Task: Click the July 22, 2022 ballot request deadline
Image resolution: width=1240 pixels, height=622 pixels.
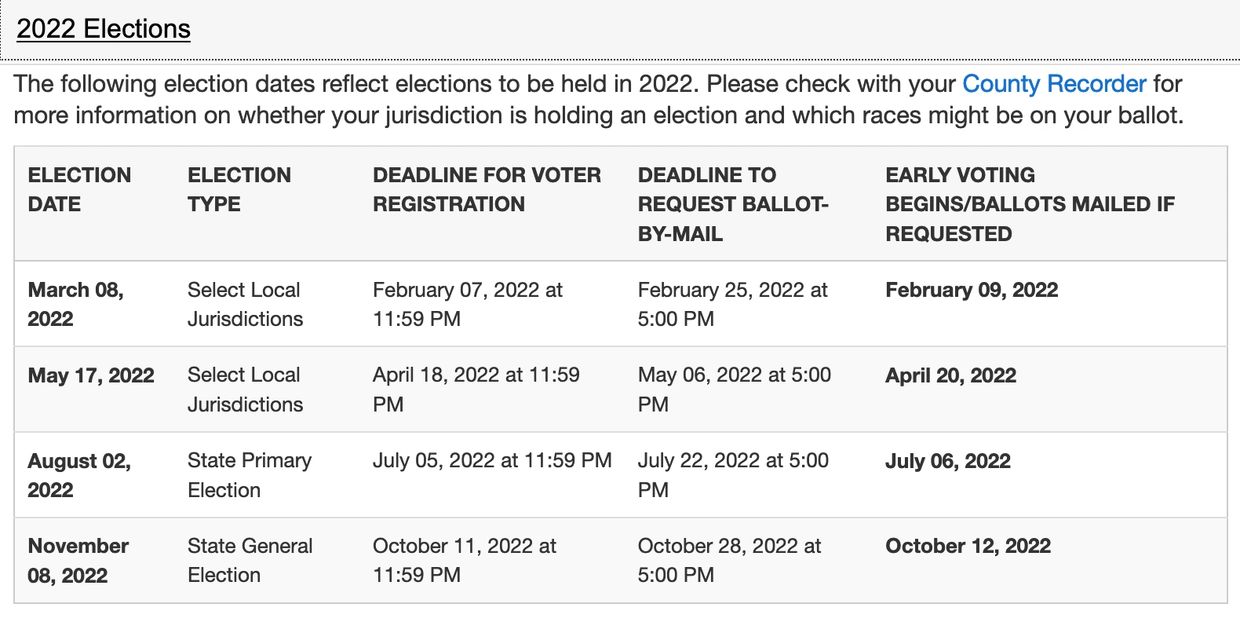Action: tap(733, 475)
